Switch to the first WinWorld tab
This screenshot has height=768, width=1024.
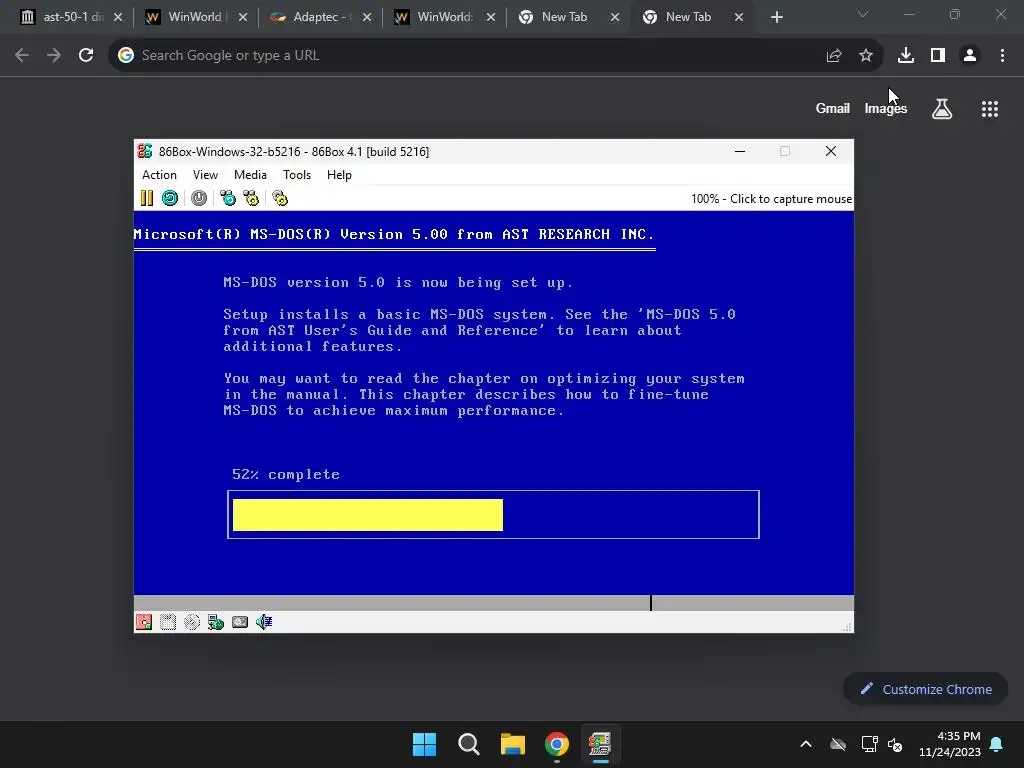[x=196, y=17]
